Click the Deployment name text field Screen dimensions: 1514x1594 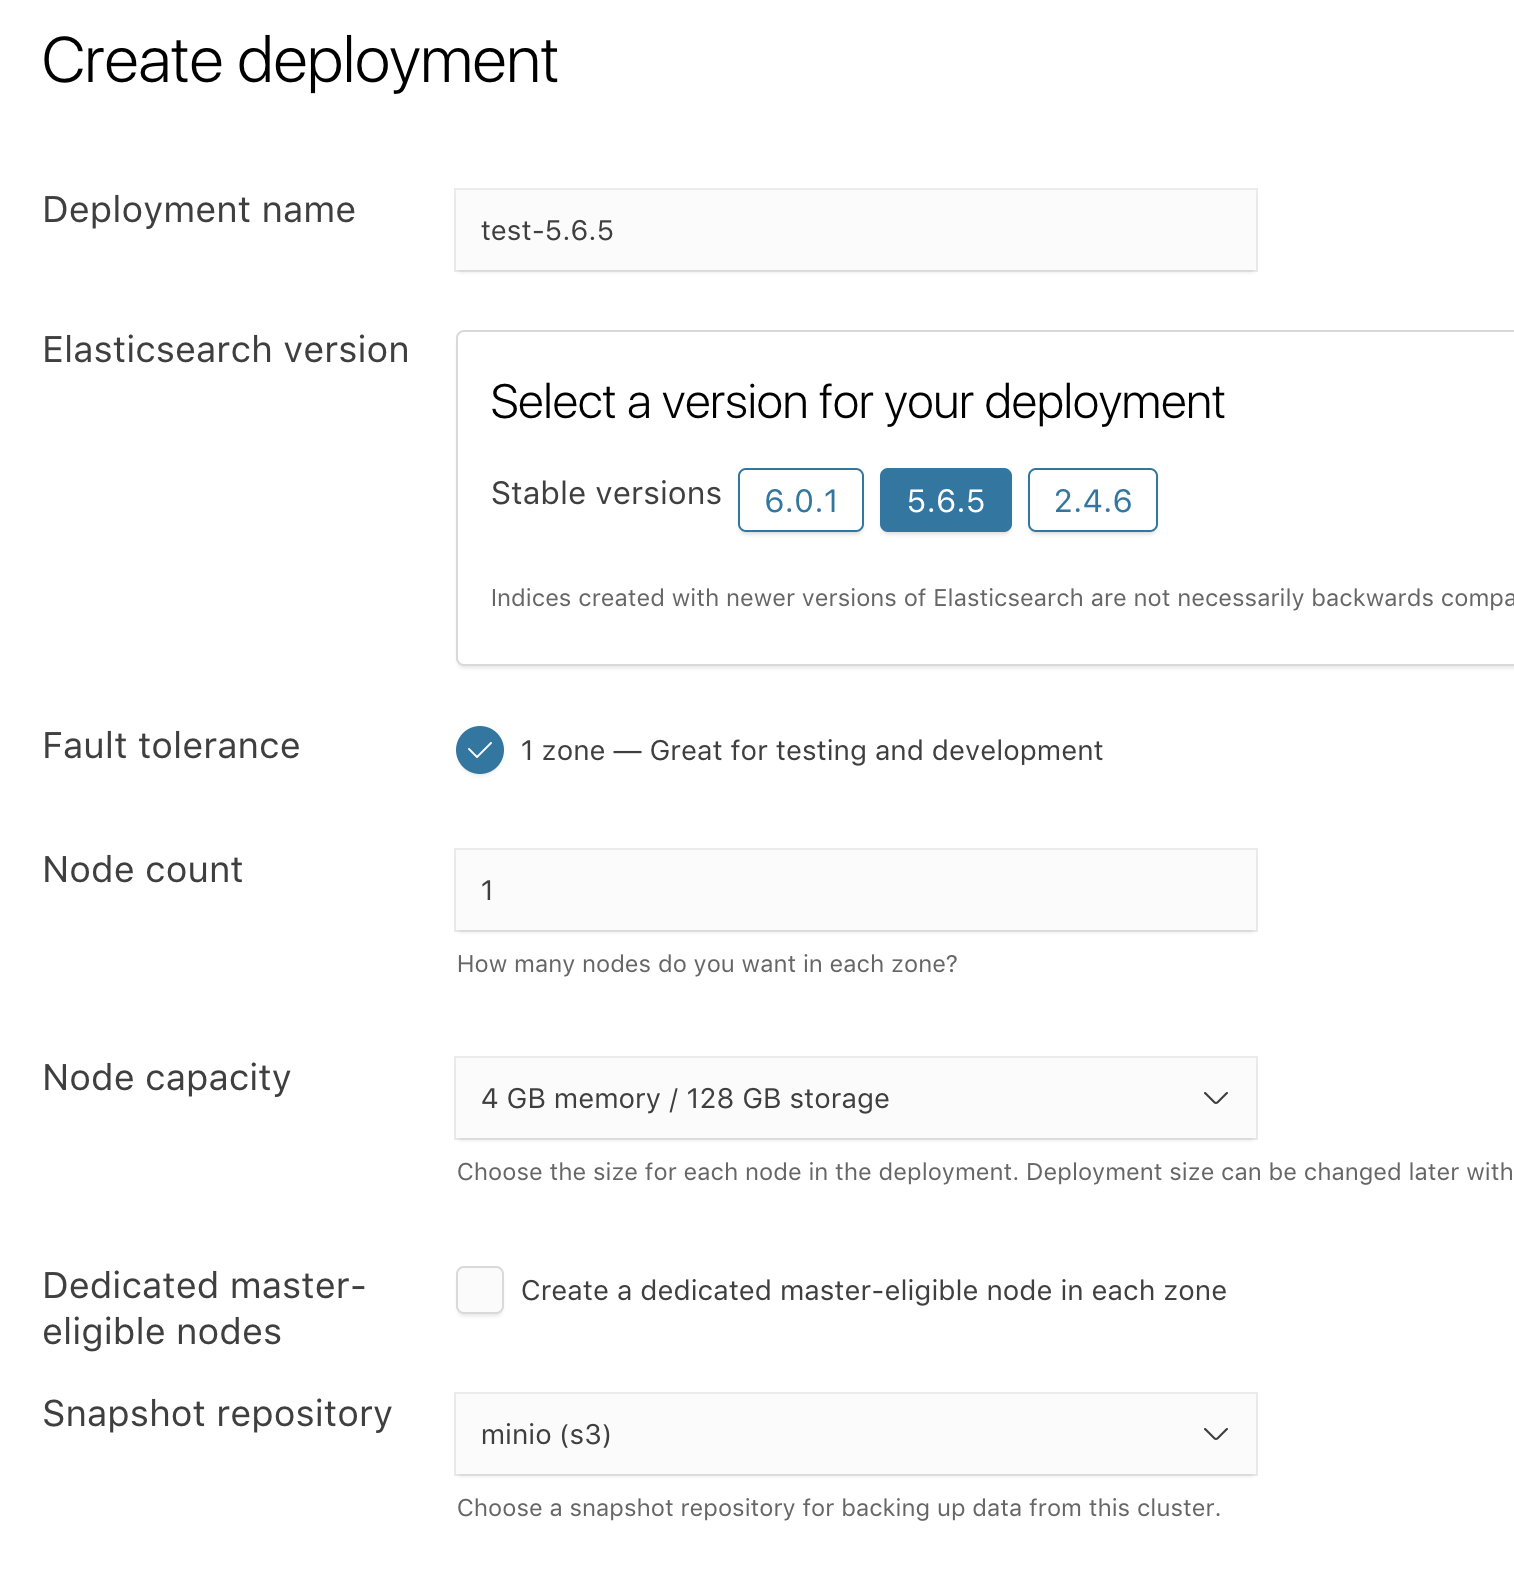click(x=855, y=230)
